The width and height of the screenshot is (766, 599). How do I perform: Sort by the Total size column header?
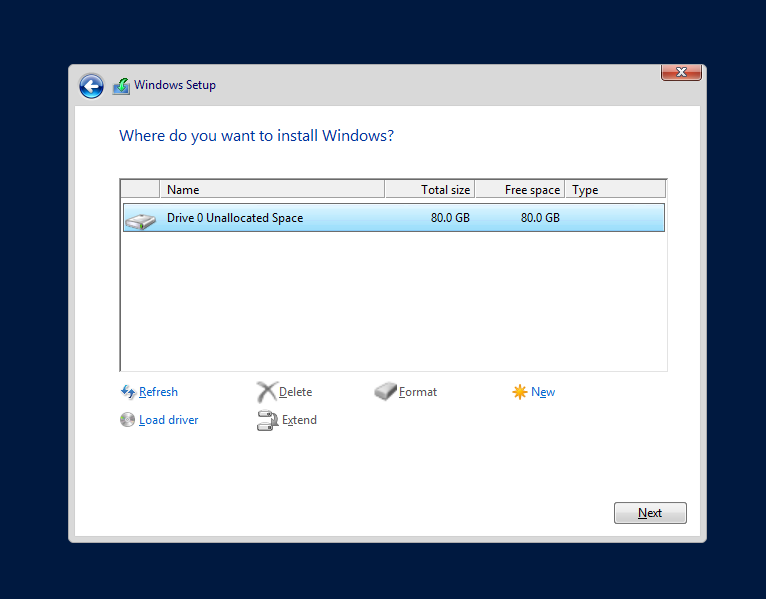(429, 190)
